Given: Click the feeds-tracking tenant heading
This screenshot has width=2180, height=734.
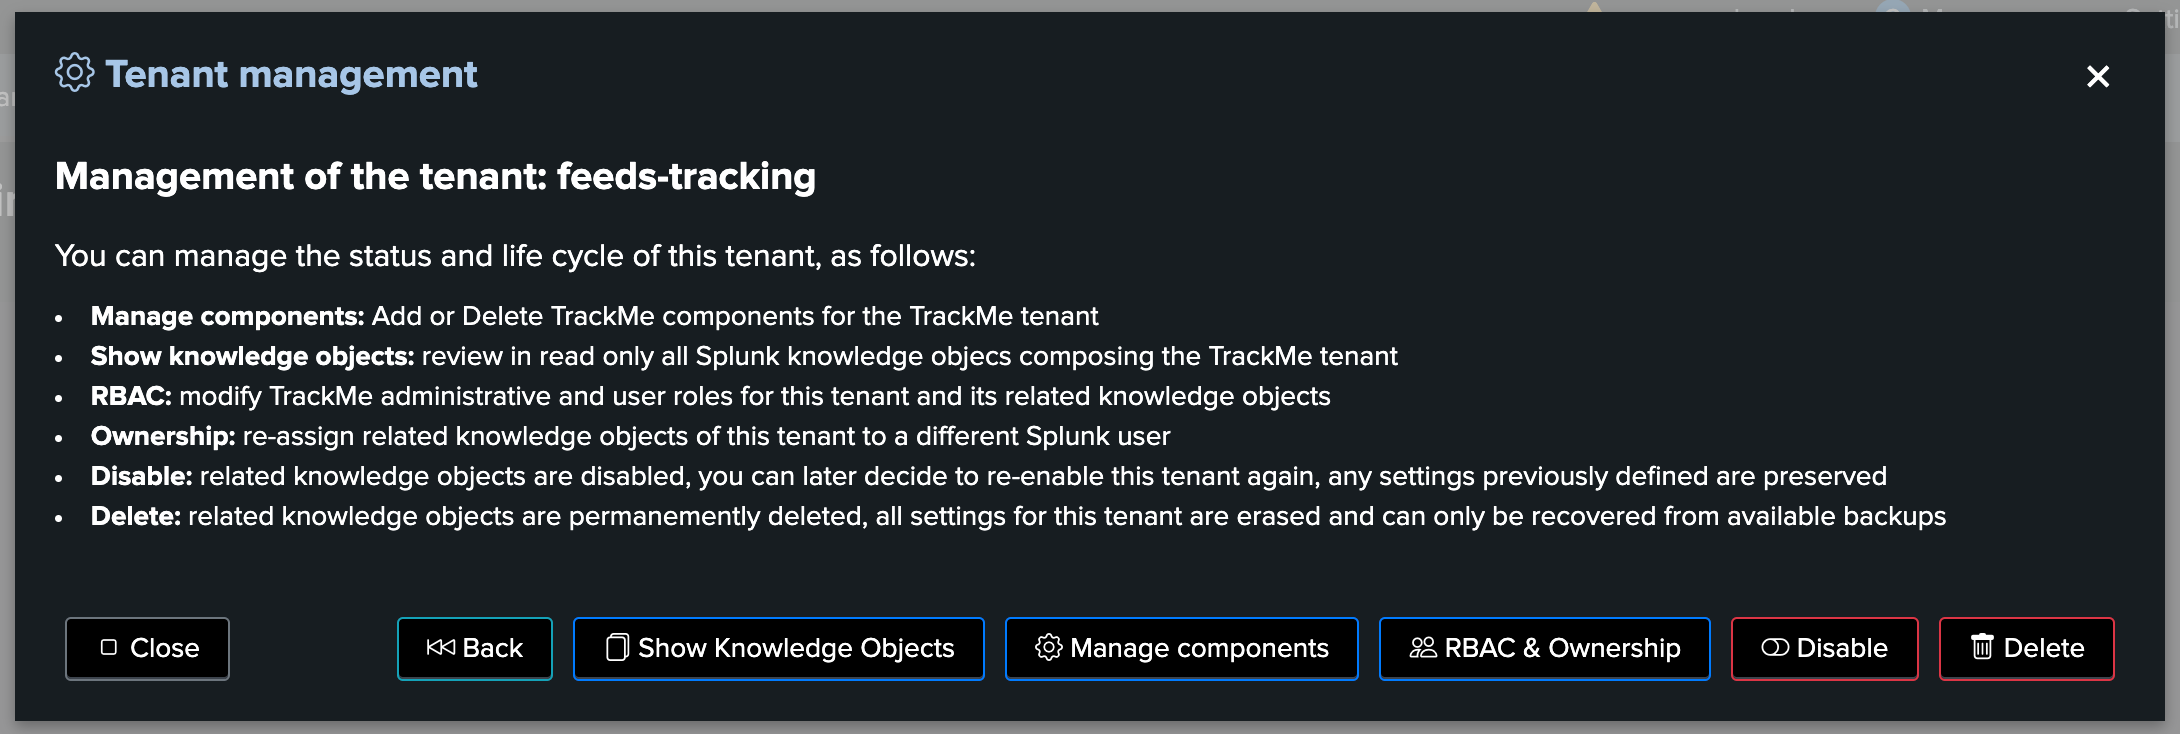Looking at the screenshot, I should pos(435,176).
